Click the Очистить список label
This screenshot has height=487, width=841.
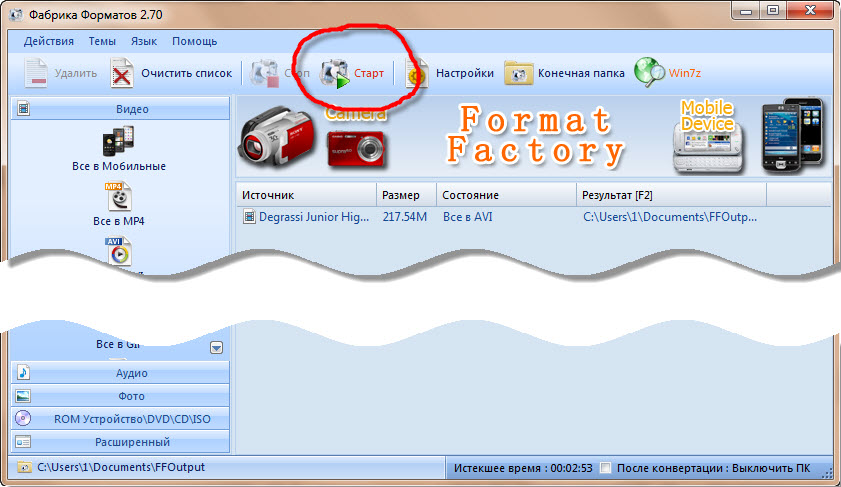point(187,73)
